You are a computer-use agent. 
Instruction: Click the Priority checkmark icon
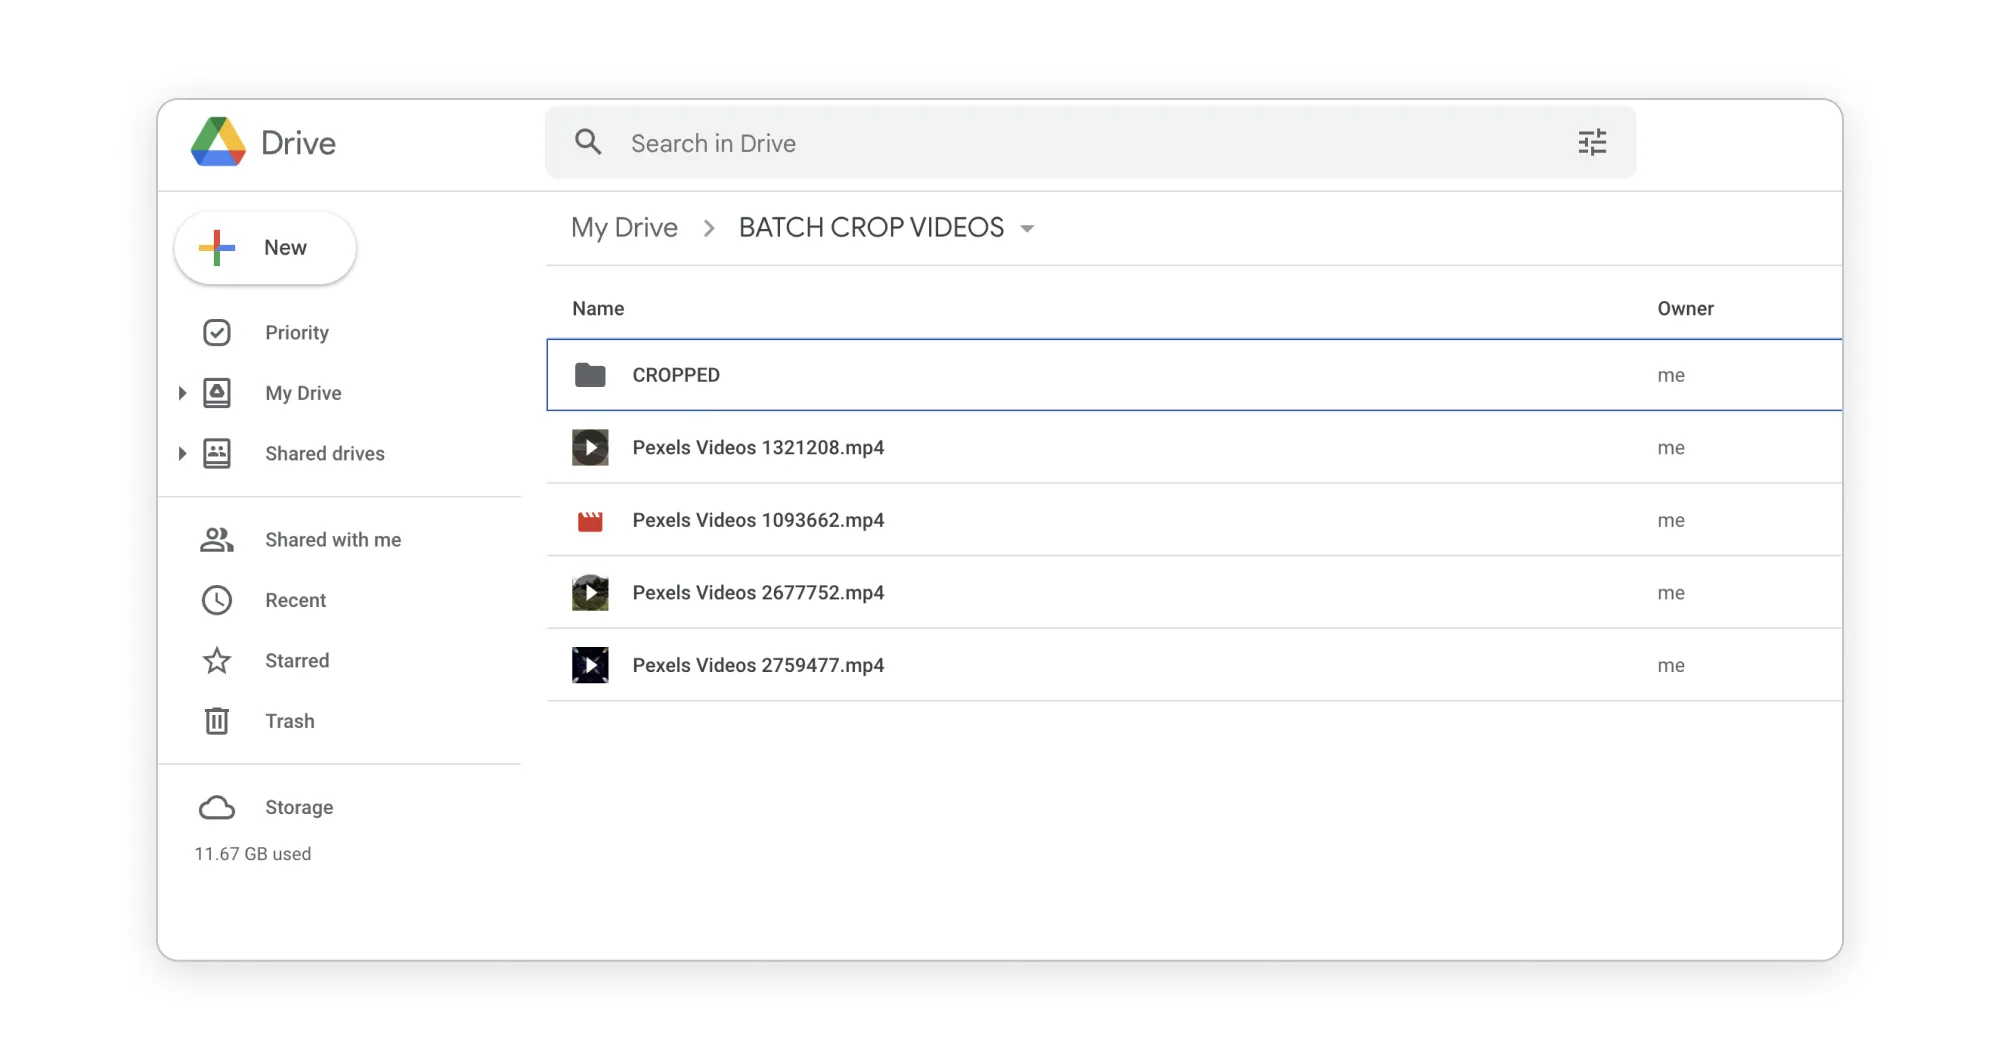[217, 333]
